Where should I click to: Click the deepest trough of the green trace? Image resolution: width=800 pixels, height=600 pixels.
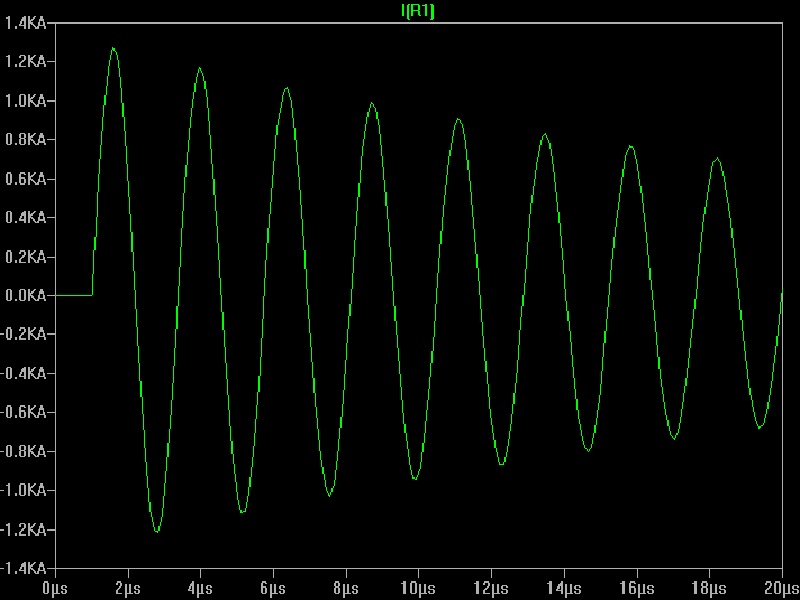pos(157,531)
